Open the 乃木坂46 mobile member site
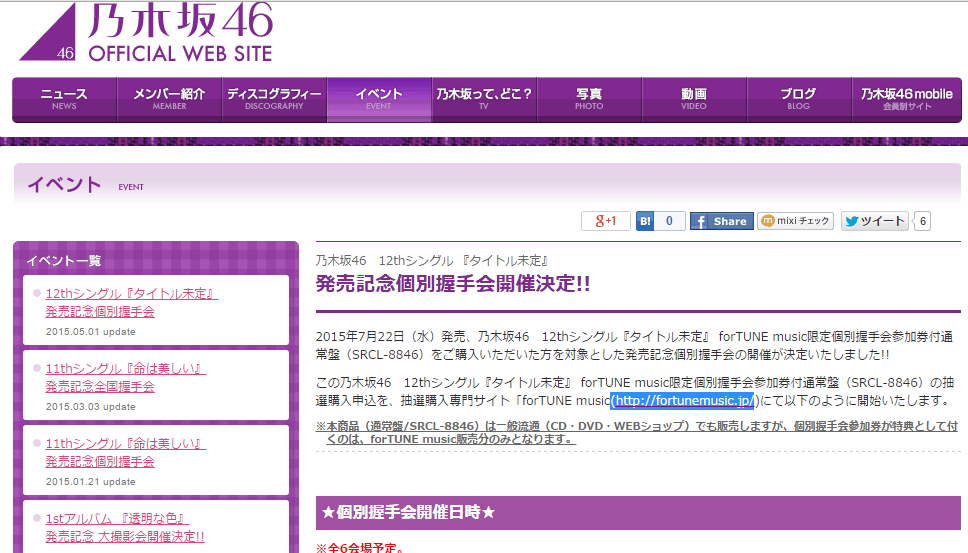The width and height of the screenshot is (968, 553). tap(906, 99)
